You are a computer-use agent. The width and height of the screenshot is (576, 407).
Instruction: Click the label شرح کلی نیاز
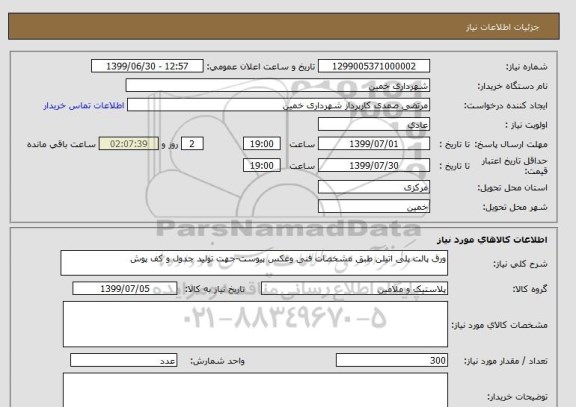point(520,264)
